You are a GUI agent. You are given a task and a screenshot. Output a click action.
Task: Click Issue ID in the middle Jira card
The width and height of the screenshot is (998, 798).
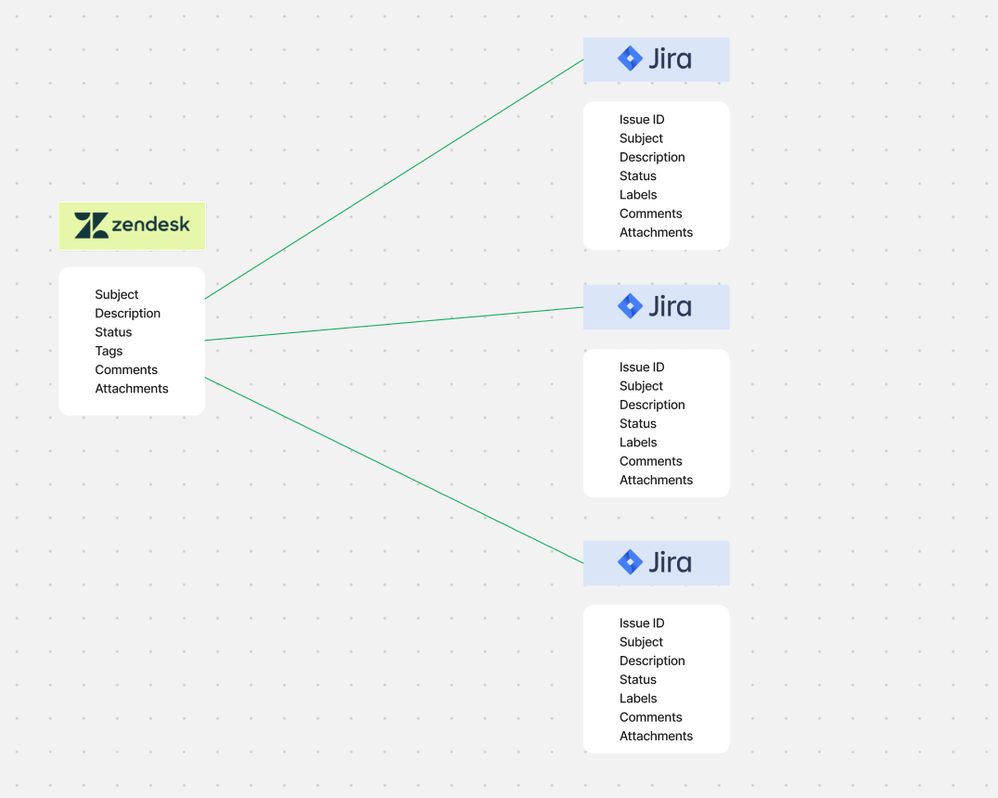click(x=642, y=367)
